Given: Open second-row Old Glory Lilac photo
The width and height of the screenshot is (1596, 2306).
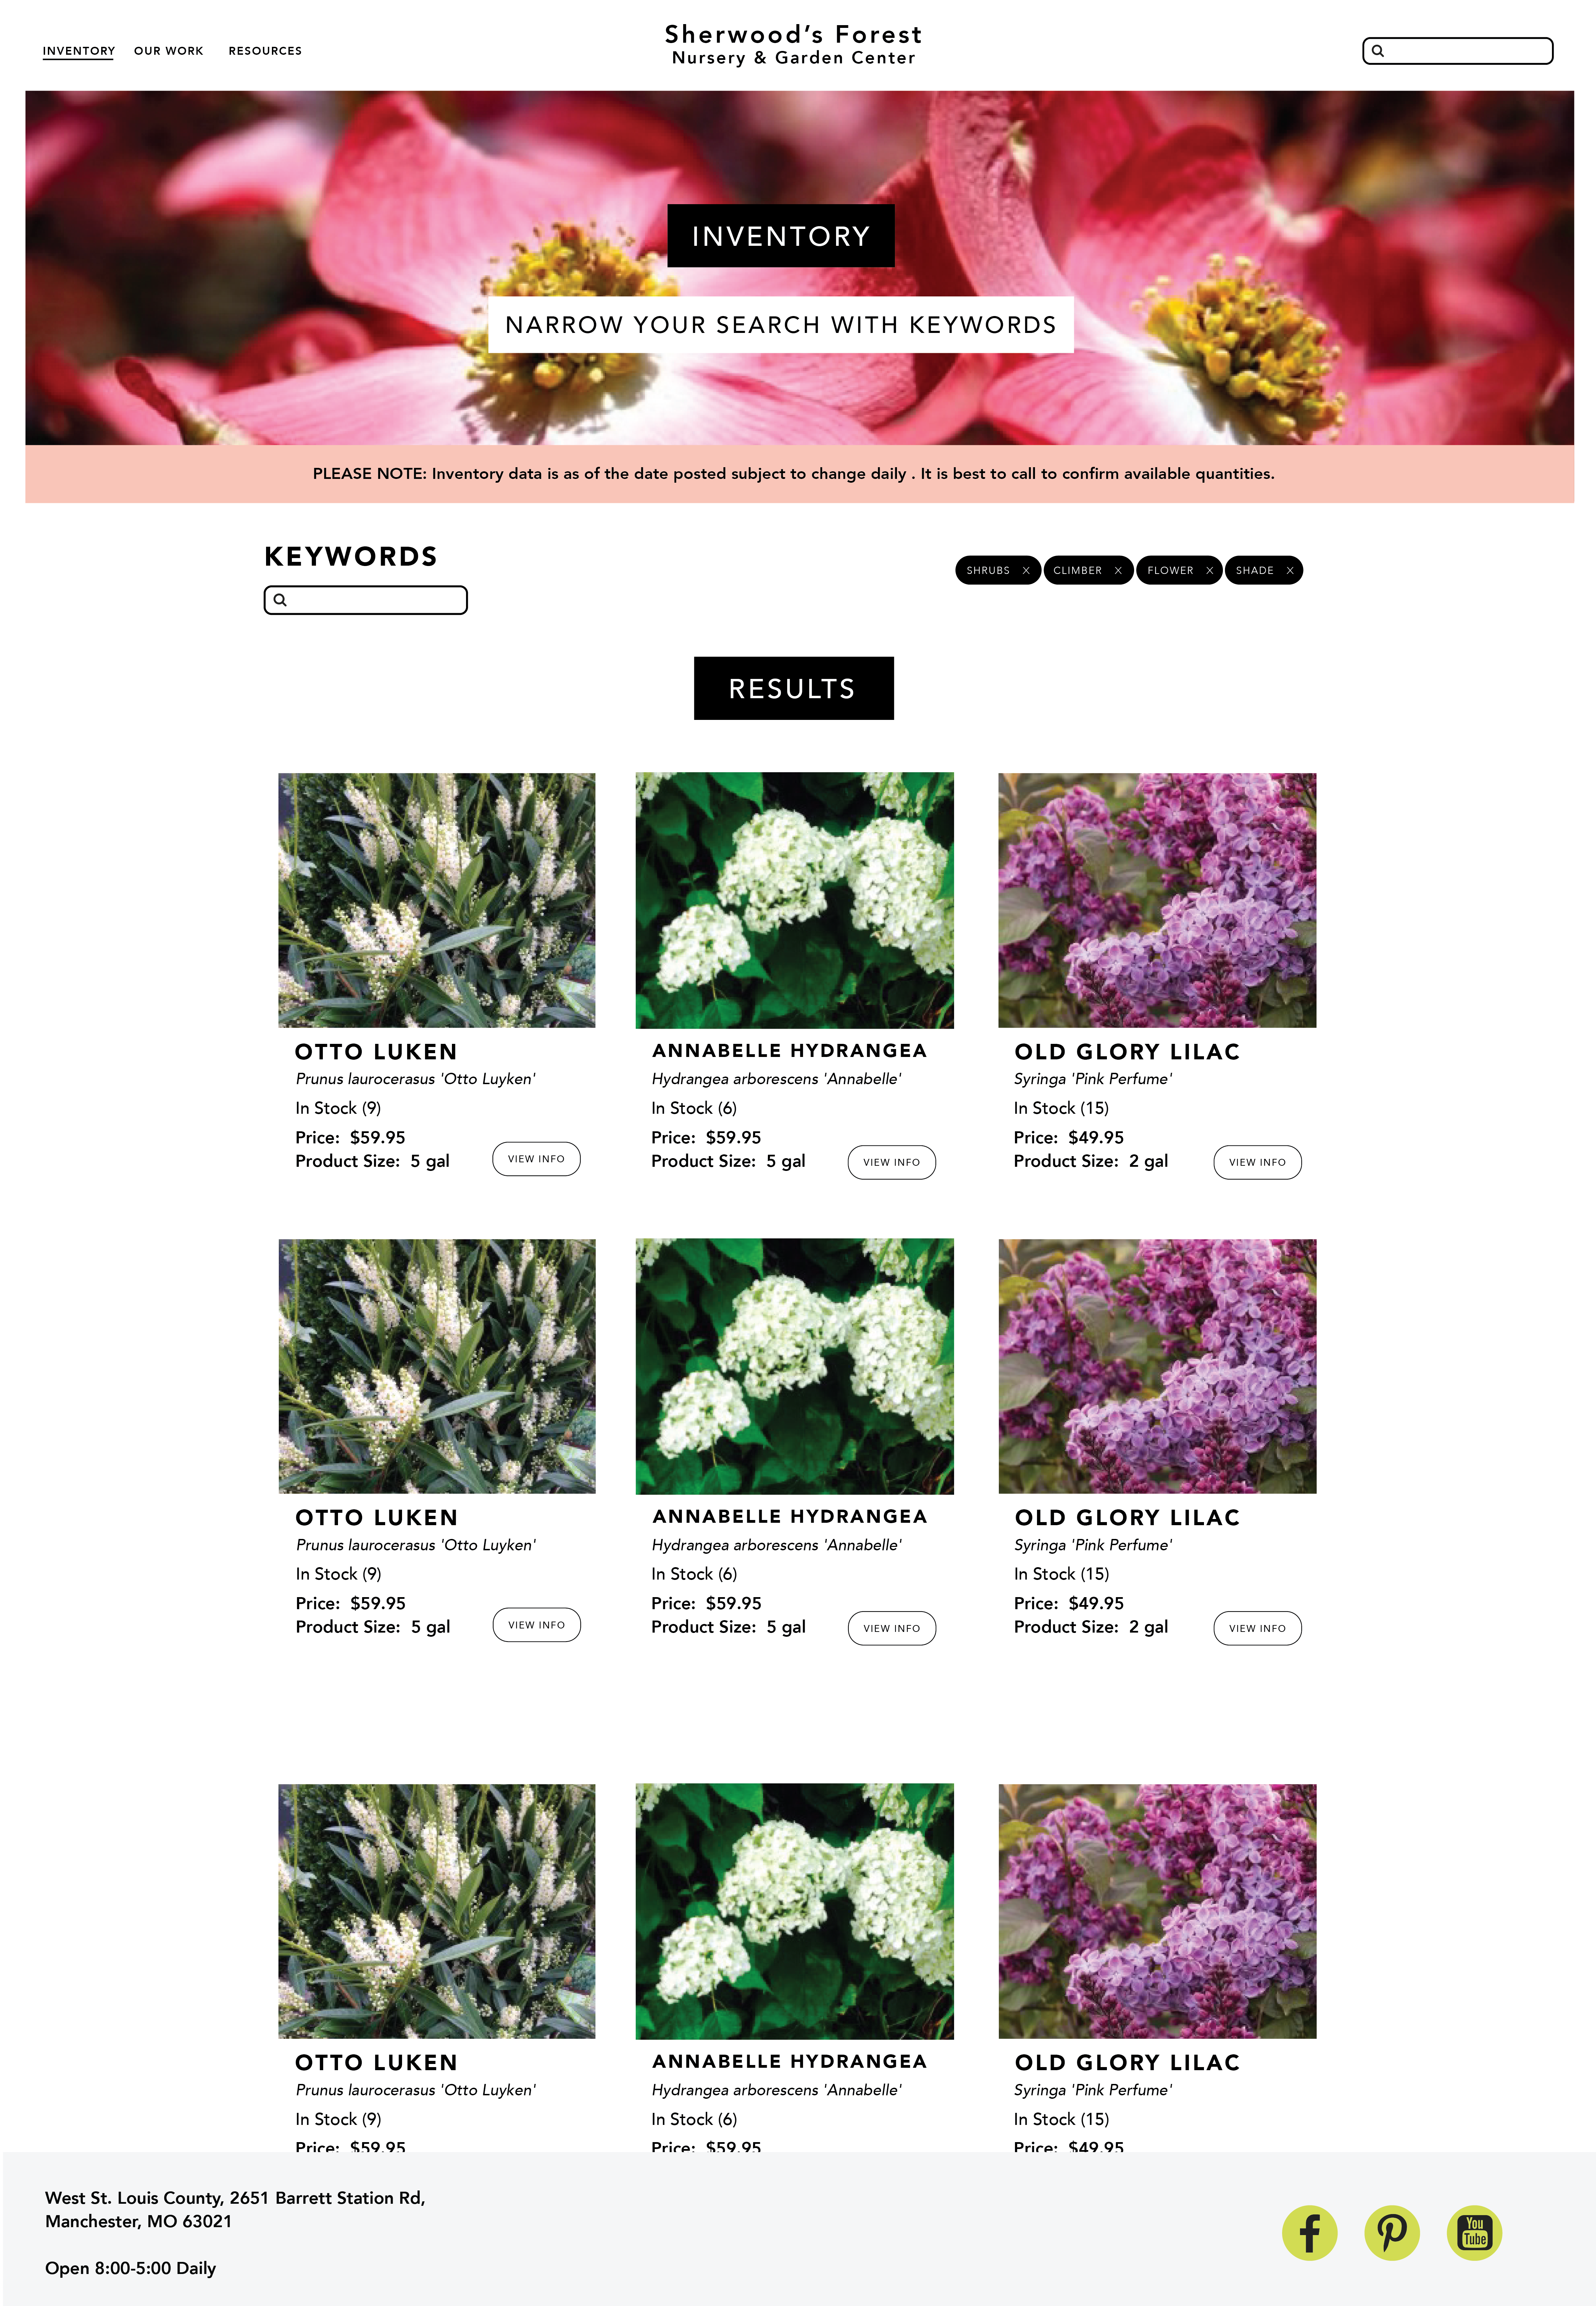Looking at the screenshot, I should click(1157, 1366).
